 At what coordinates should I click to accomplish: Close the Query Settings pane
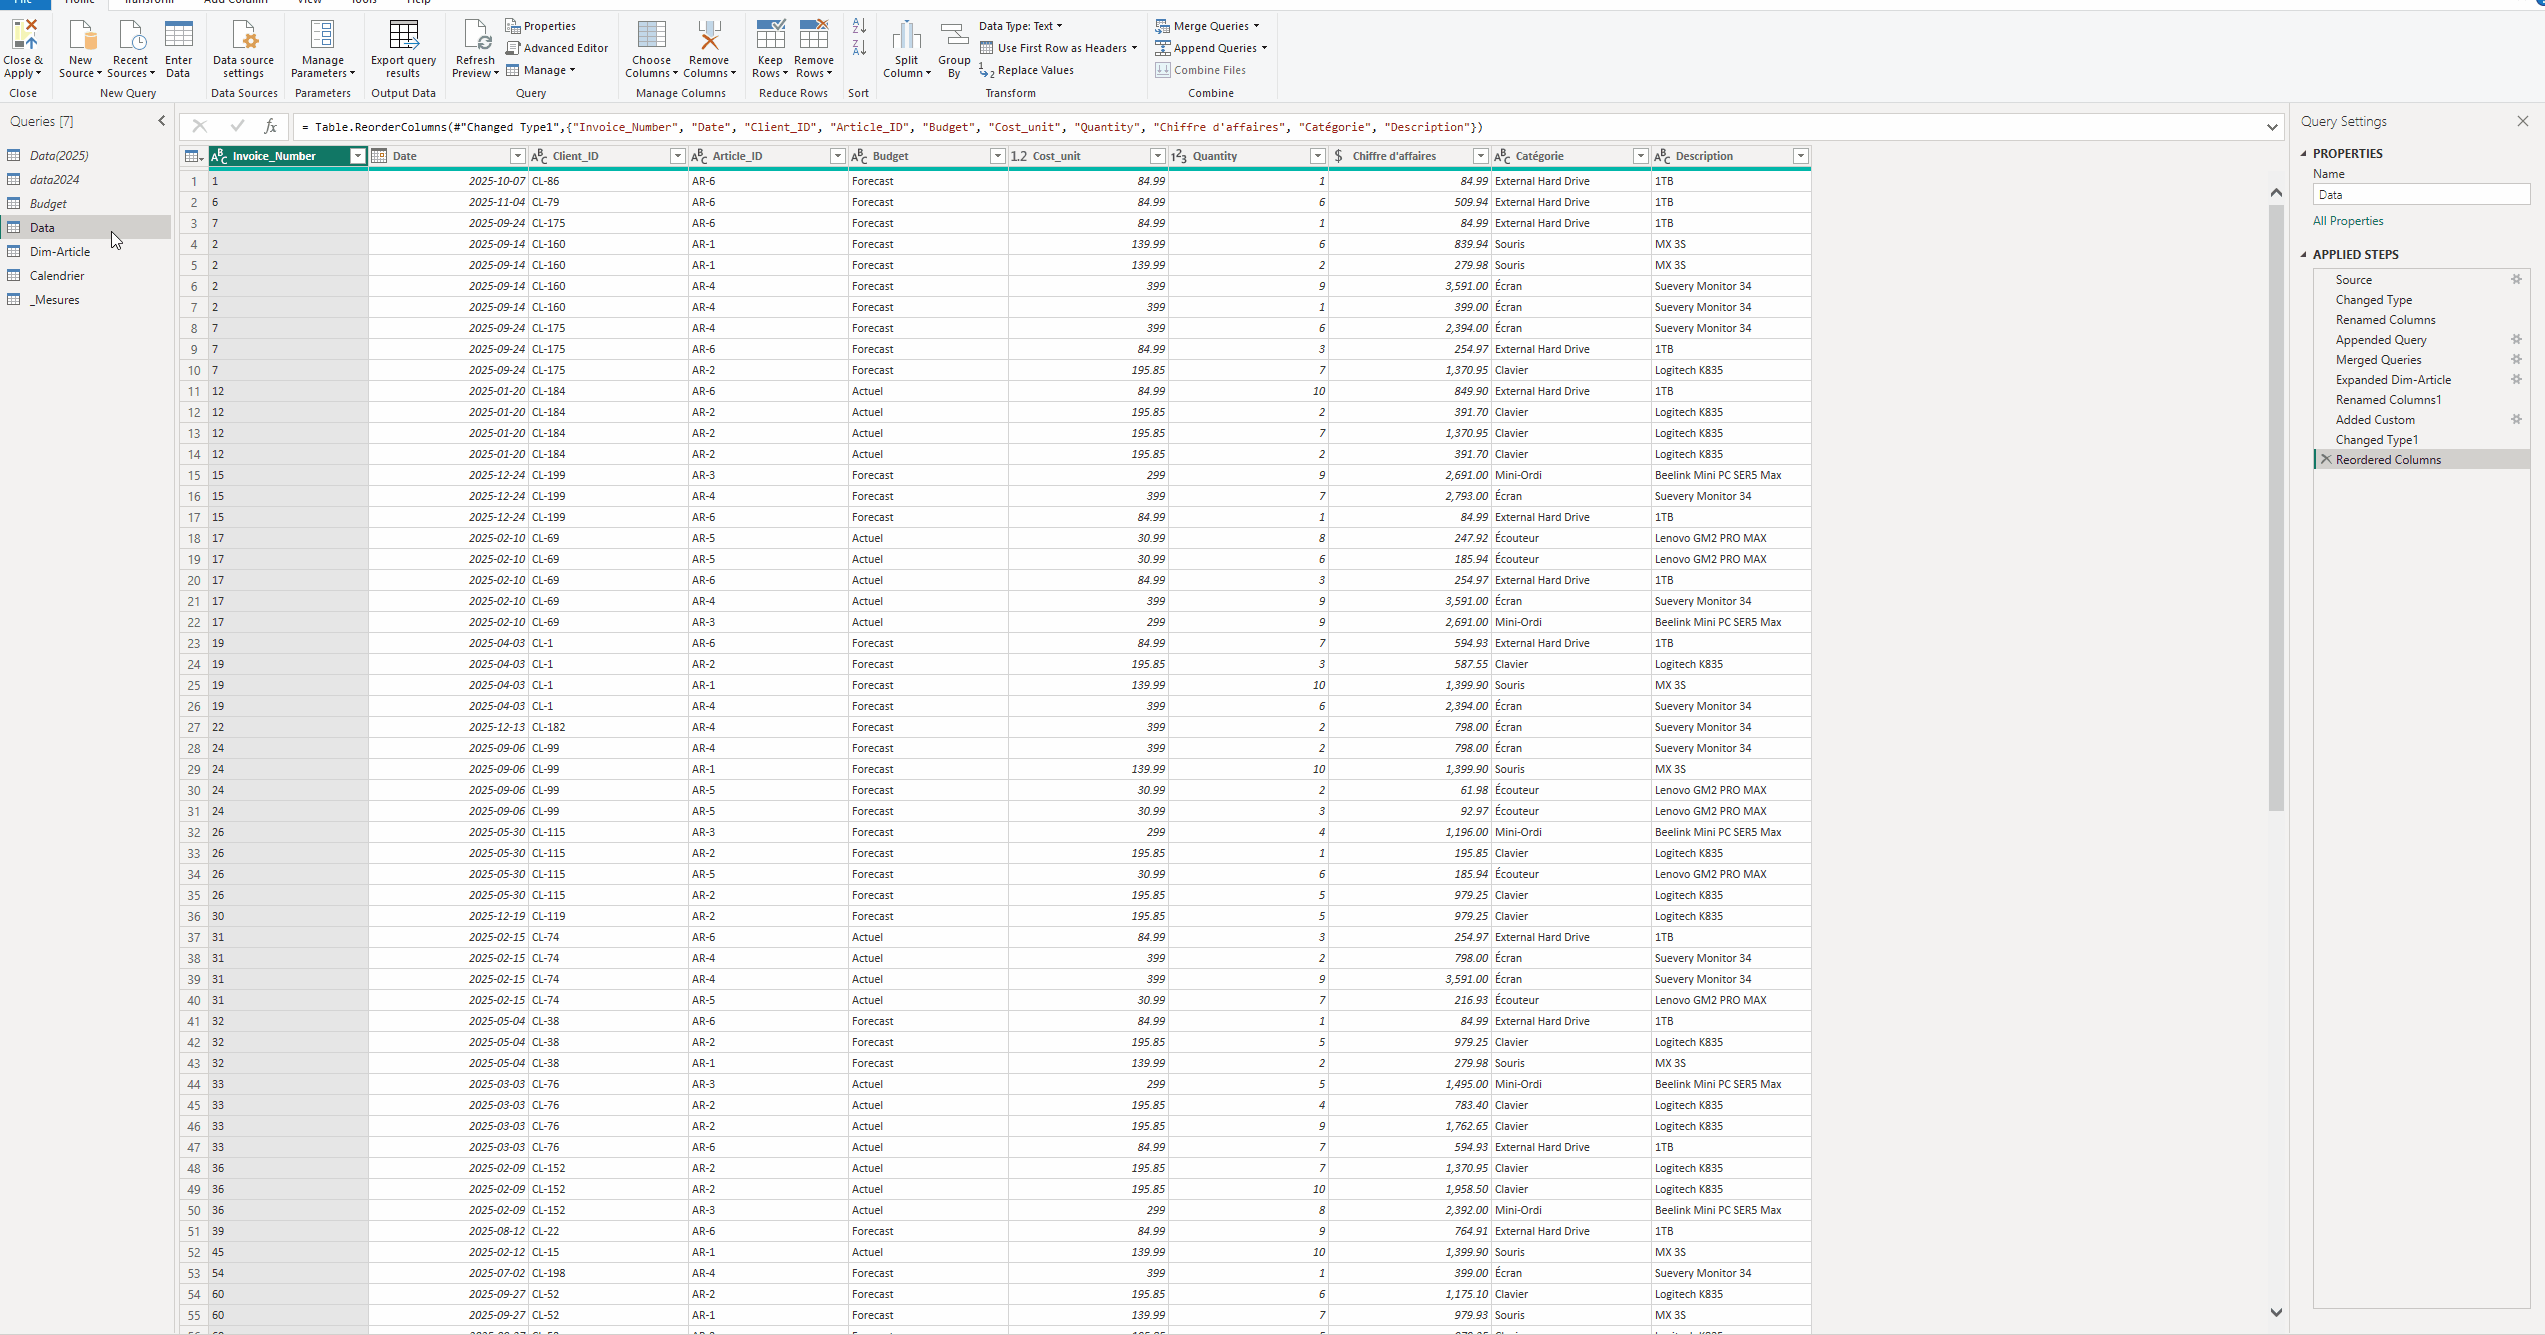[x=2523, y=121]
